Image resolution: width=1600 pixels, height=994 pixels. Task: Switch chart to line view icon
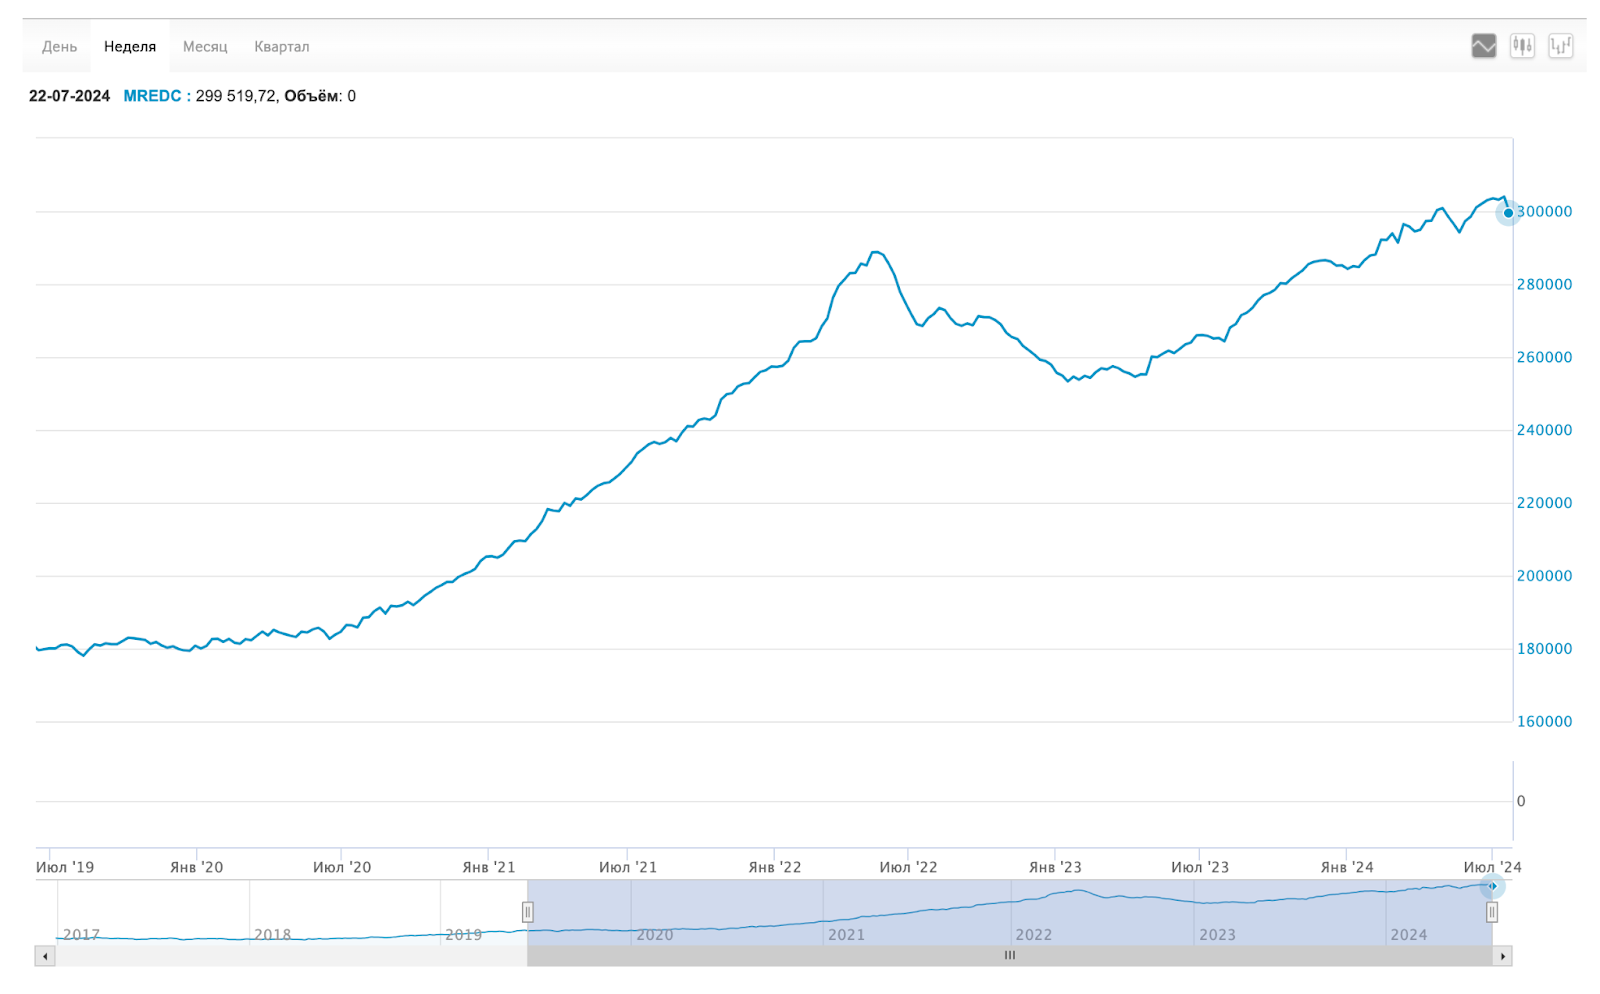[1484, 46]
